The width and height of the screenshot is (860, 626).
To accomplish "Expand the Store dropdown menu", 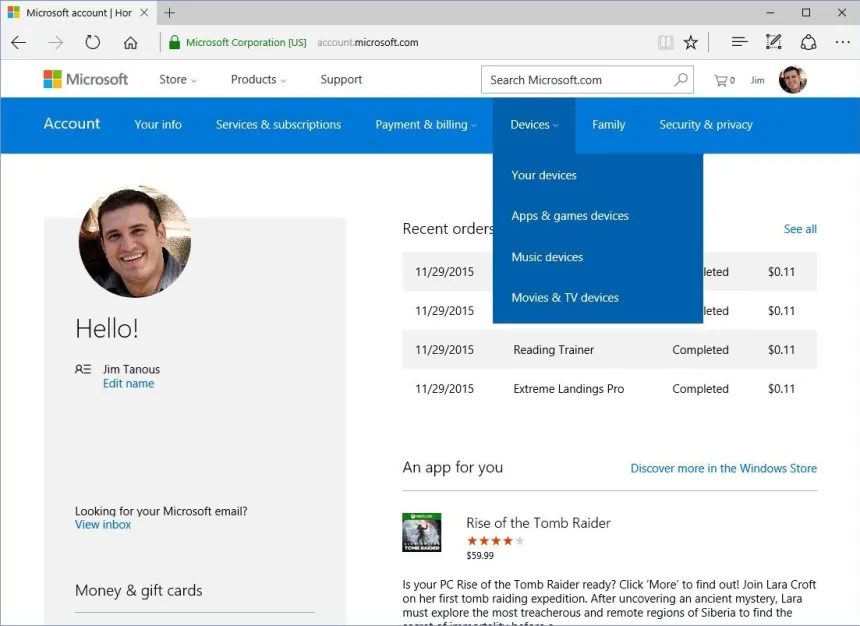I will (177, 80).
